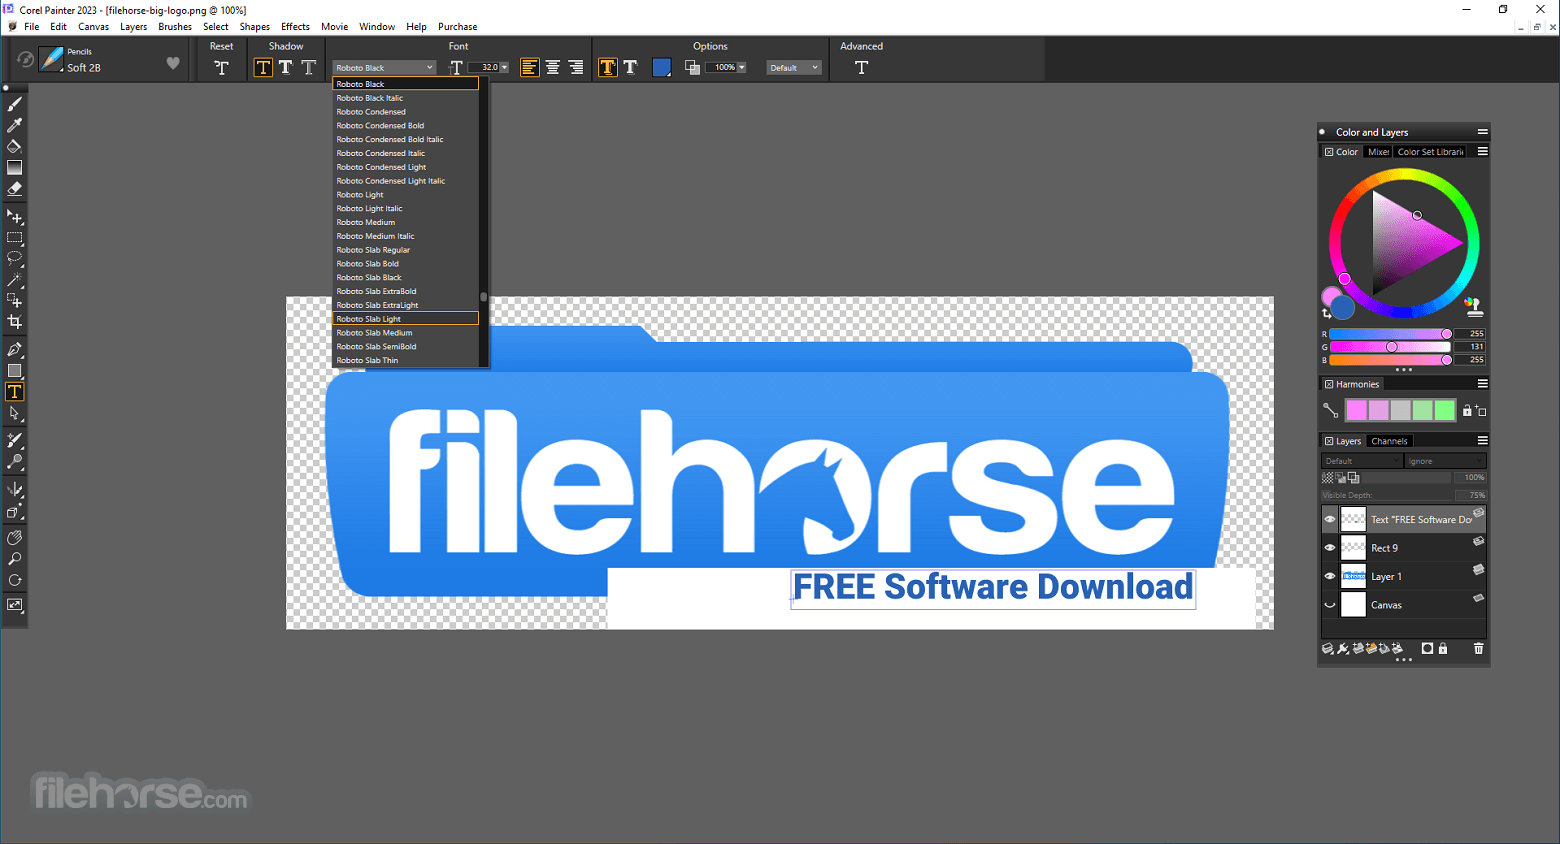Enable the external shadow text style
This screenshot has width=1560, height=844.
(286, 67)
